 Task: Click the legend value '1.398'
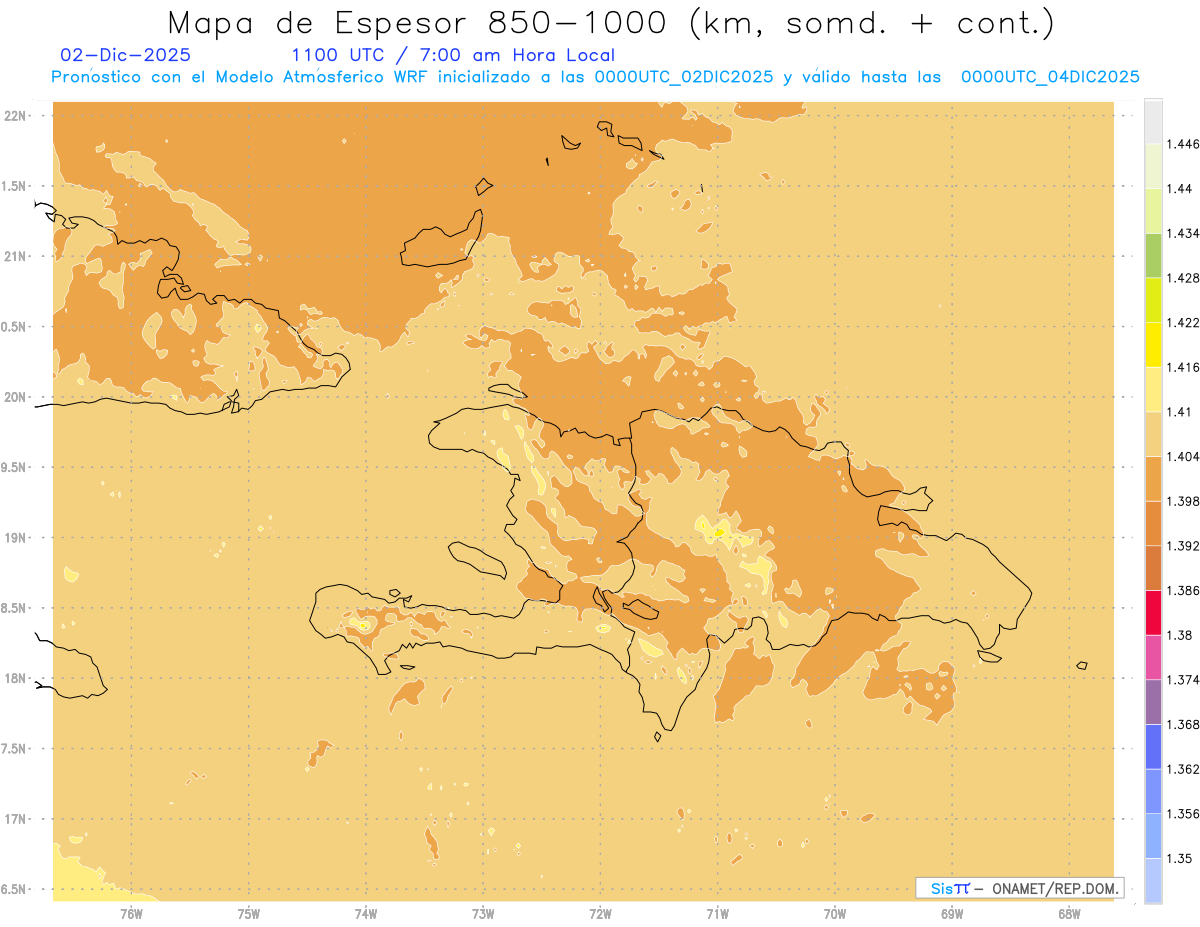(x=1183, y=501)
